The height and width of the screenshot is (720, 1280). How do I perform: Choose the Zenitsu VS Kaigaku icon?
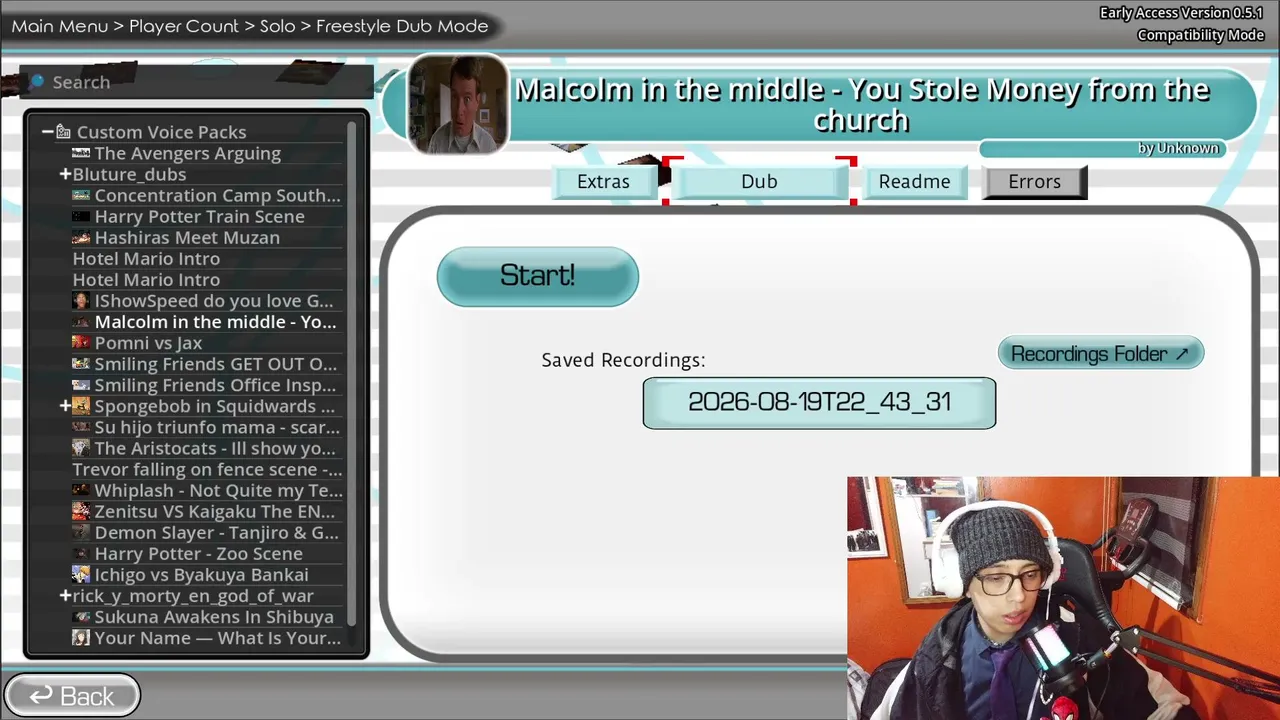tap(81, 511)
